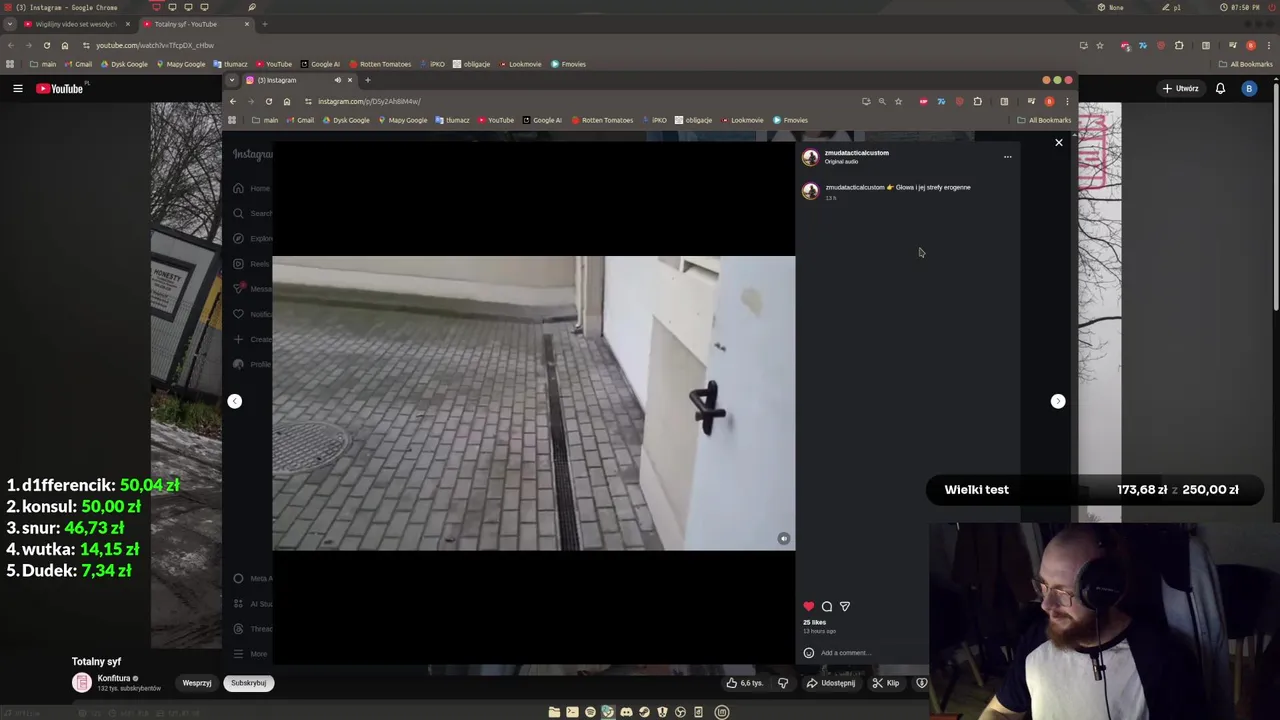Open Google AI bookmark in Instagram window
This screenshot has width=1280, height=720.
pos(541,120)
